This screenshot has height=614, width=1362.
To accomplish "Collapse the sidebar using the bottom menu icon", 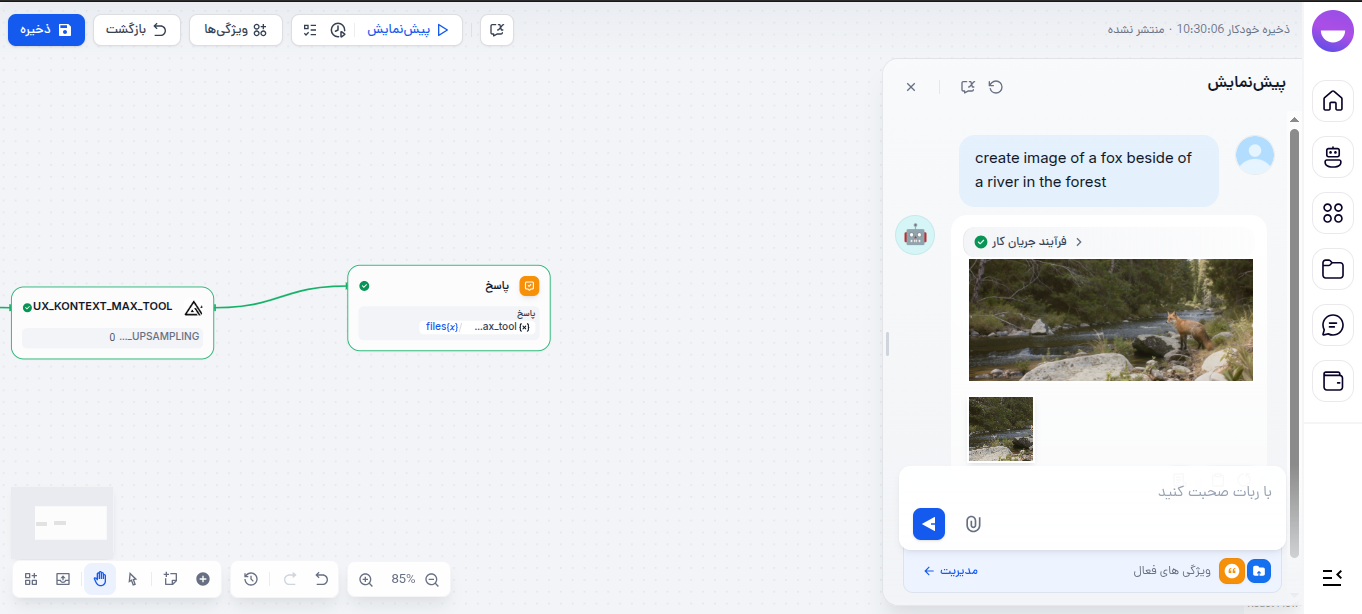I will (x=1331, y=576).
